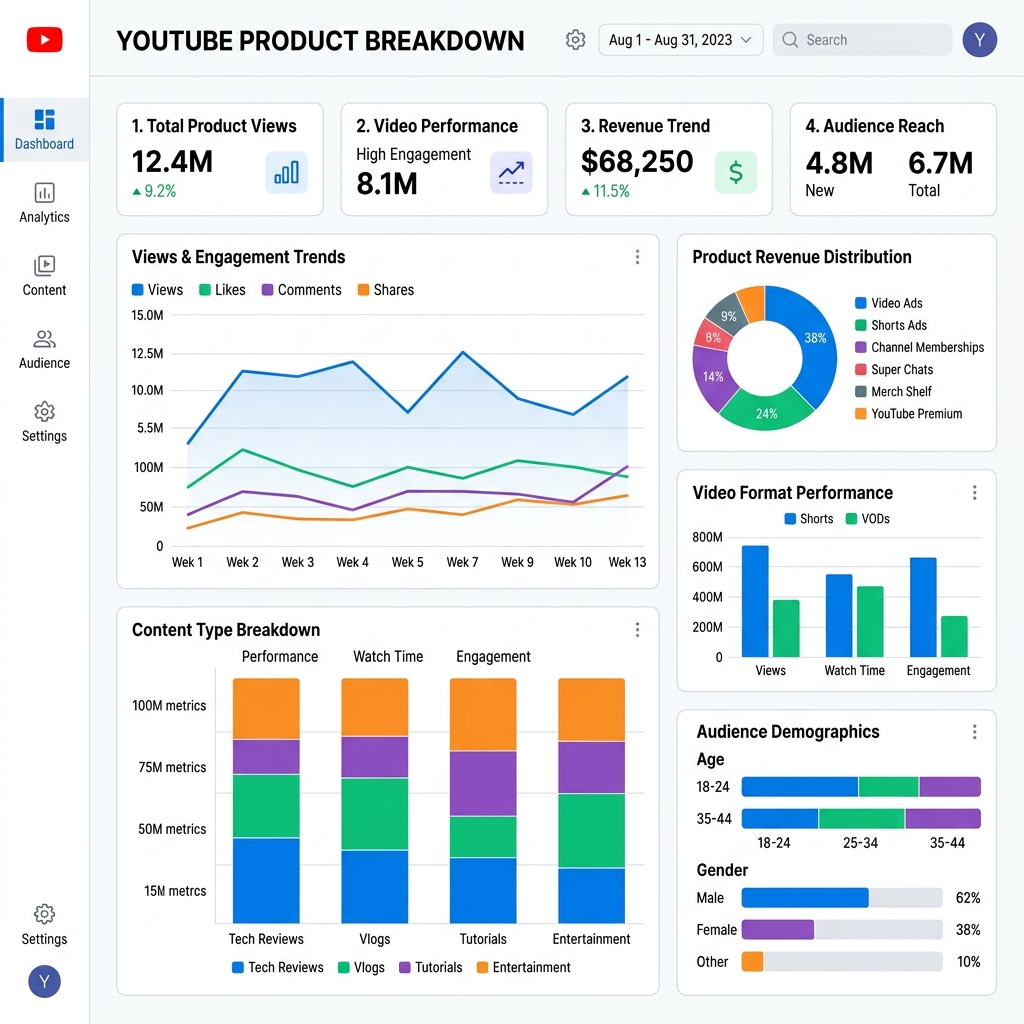Open Content Type Breakdown options menu

pos(637,630)
